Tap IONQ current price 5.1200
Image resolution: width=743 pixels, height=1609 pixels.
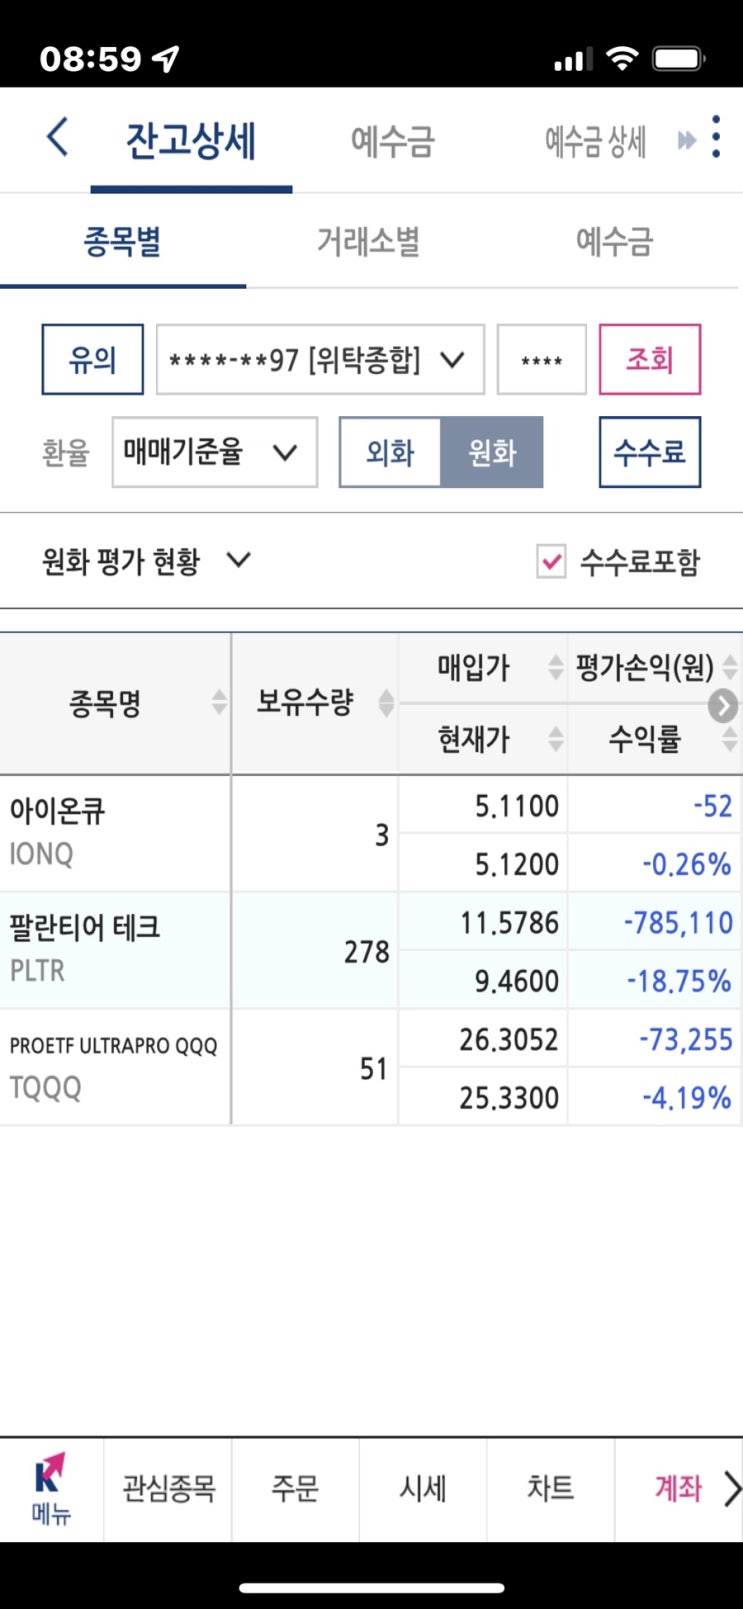point(516,863)
